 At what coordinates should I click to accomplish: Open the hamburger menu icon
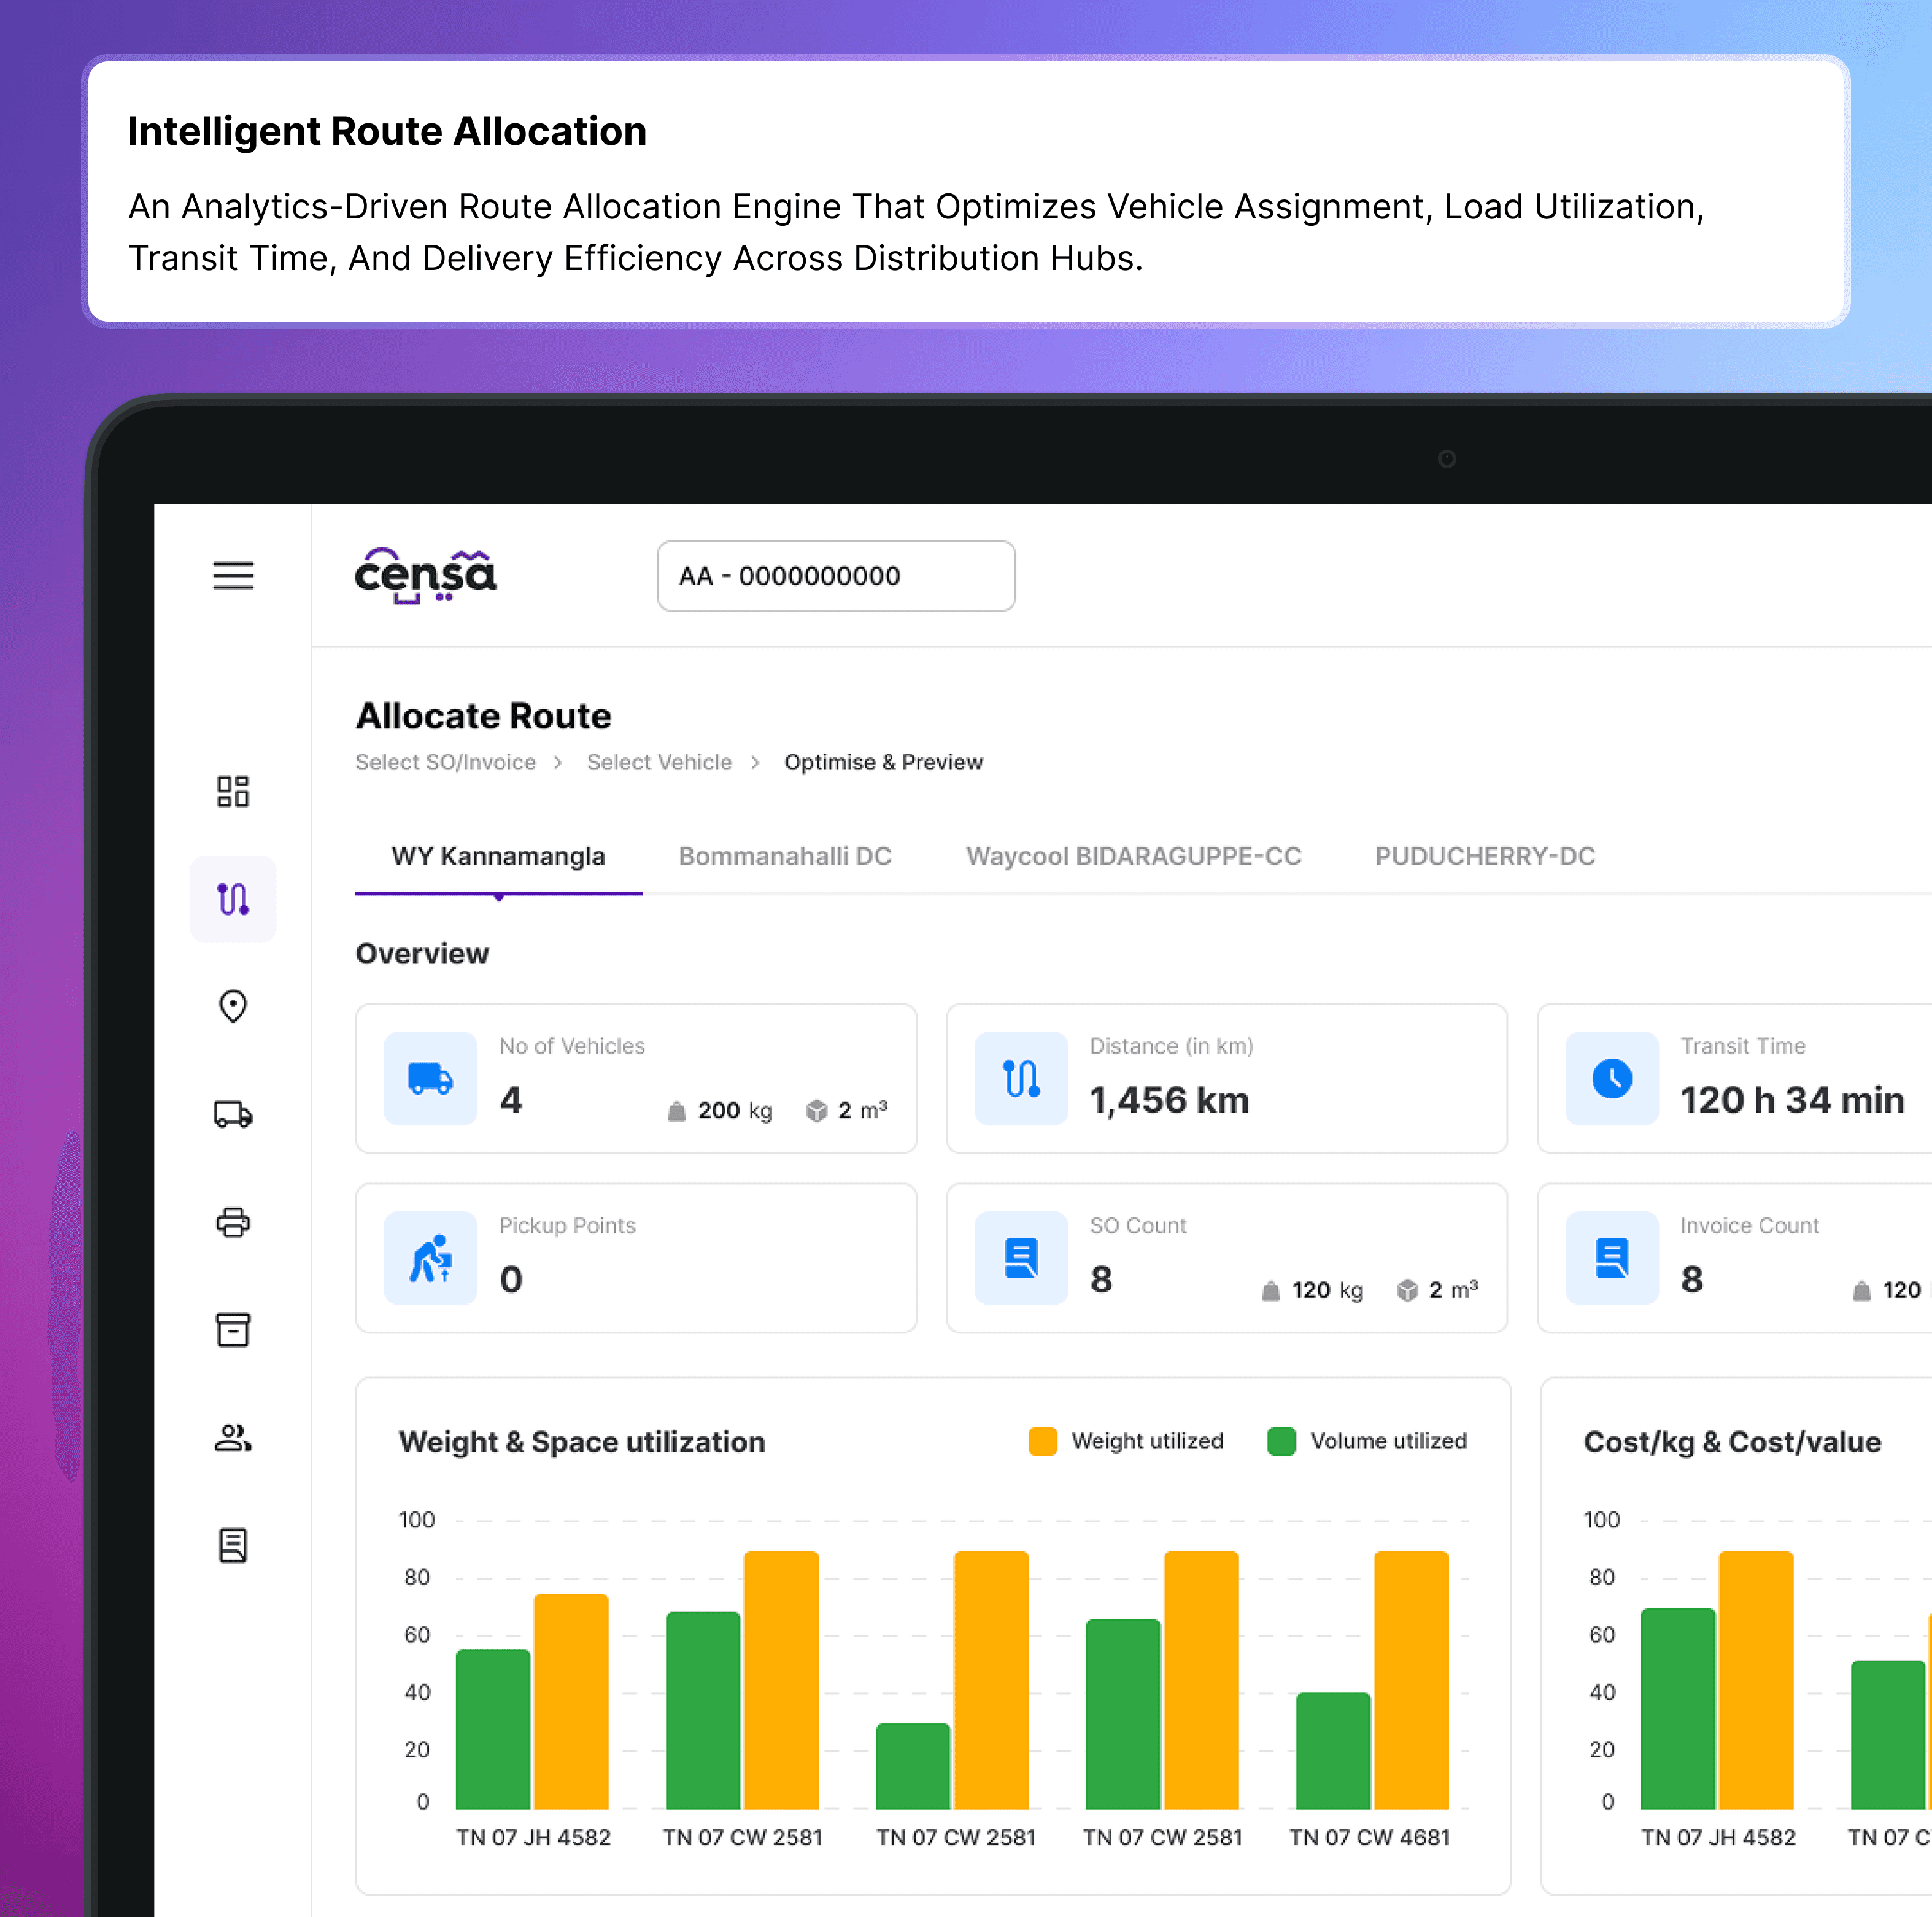pyautogui.click(x=233, y=576)
